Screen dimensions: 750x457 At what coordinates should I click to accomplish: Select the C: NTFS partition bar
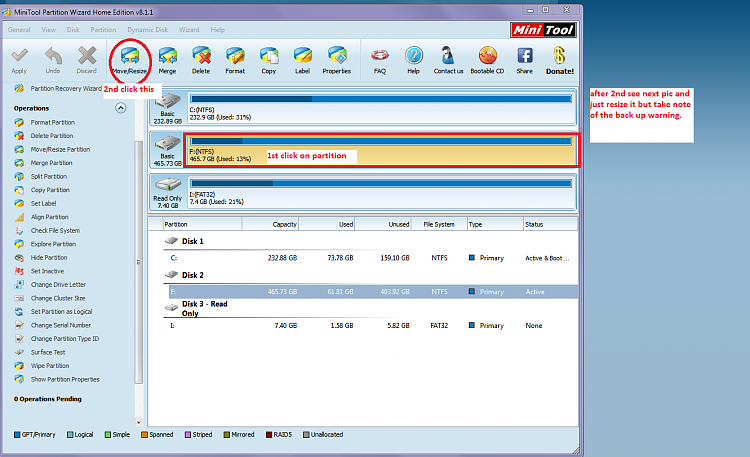click(381, 108)
